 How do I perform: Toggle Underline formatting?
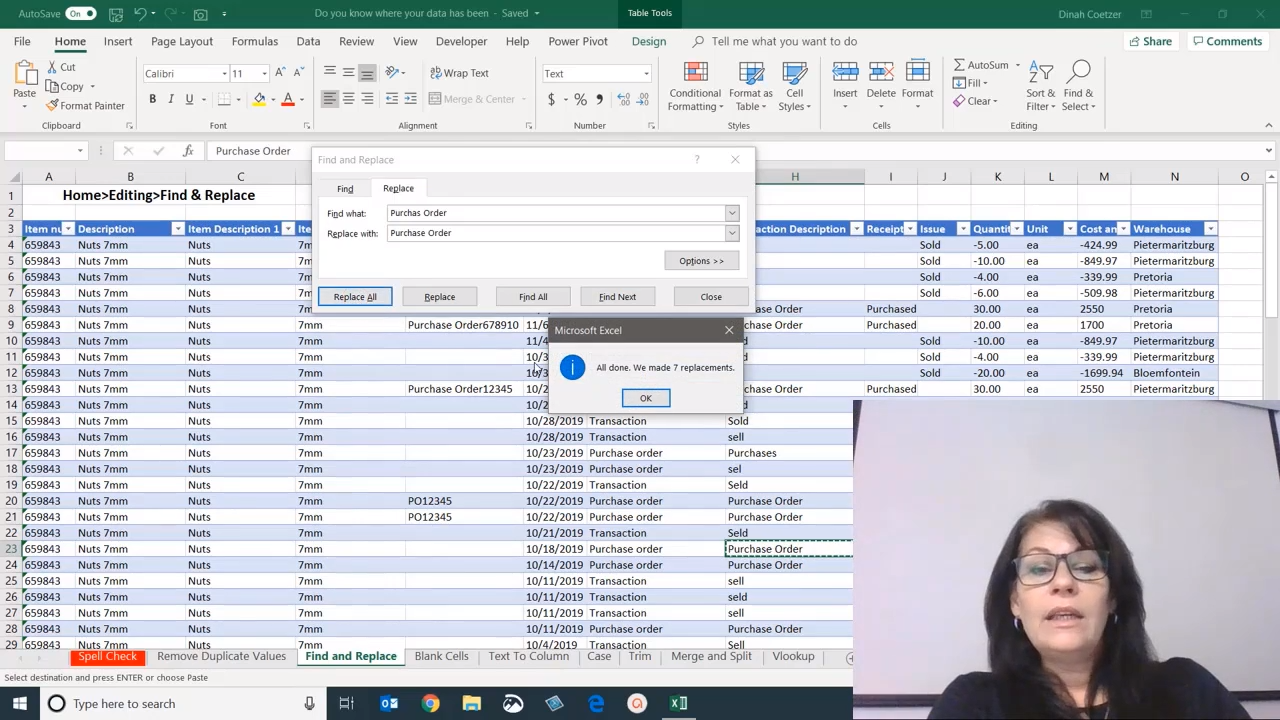189,99
